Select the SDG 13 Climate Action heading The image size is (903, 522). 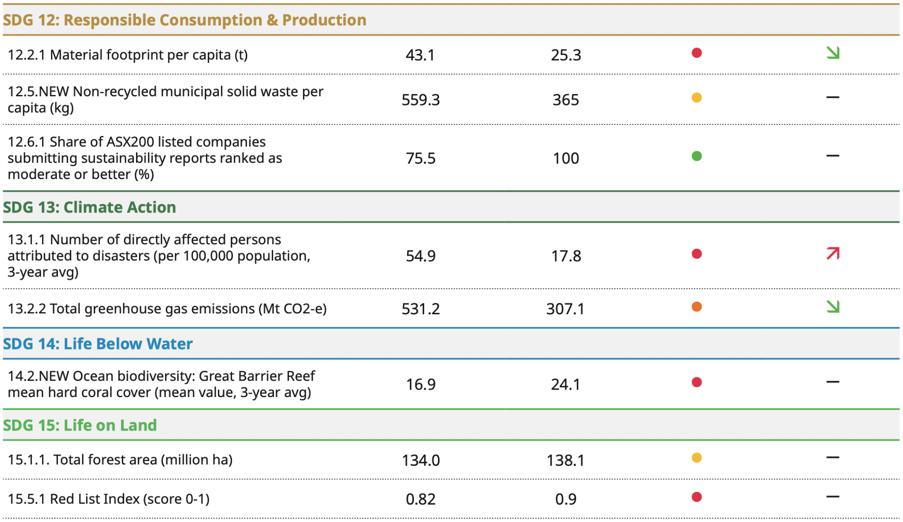tap(90, 207)
